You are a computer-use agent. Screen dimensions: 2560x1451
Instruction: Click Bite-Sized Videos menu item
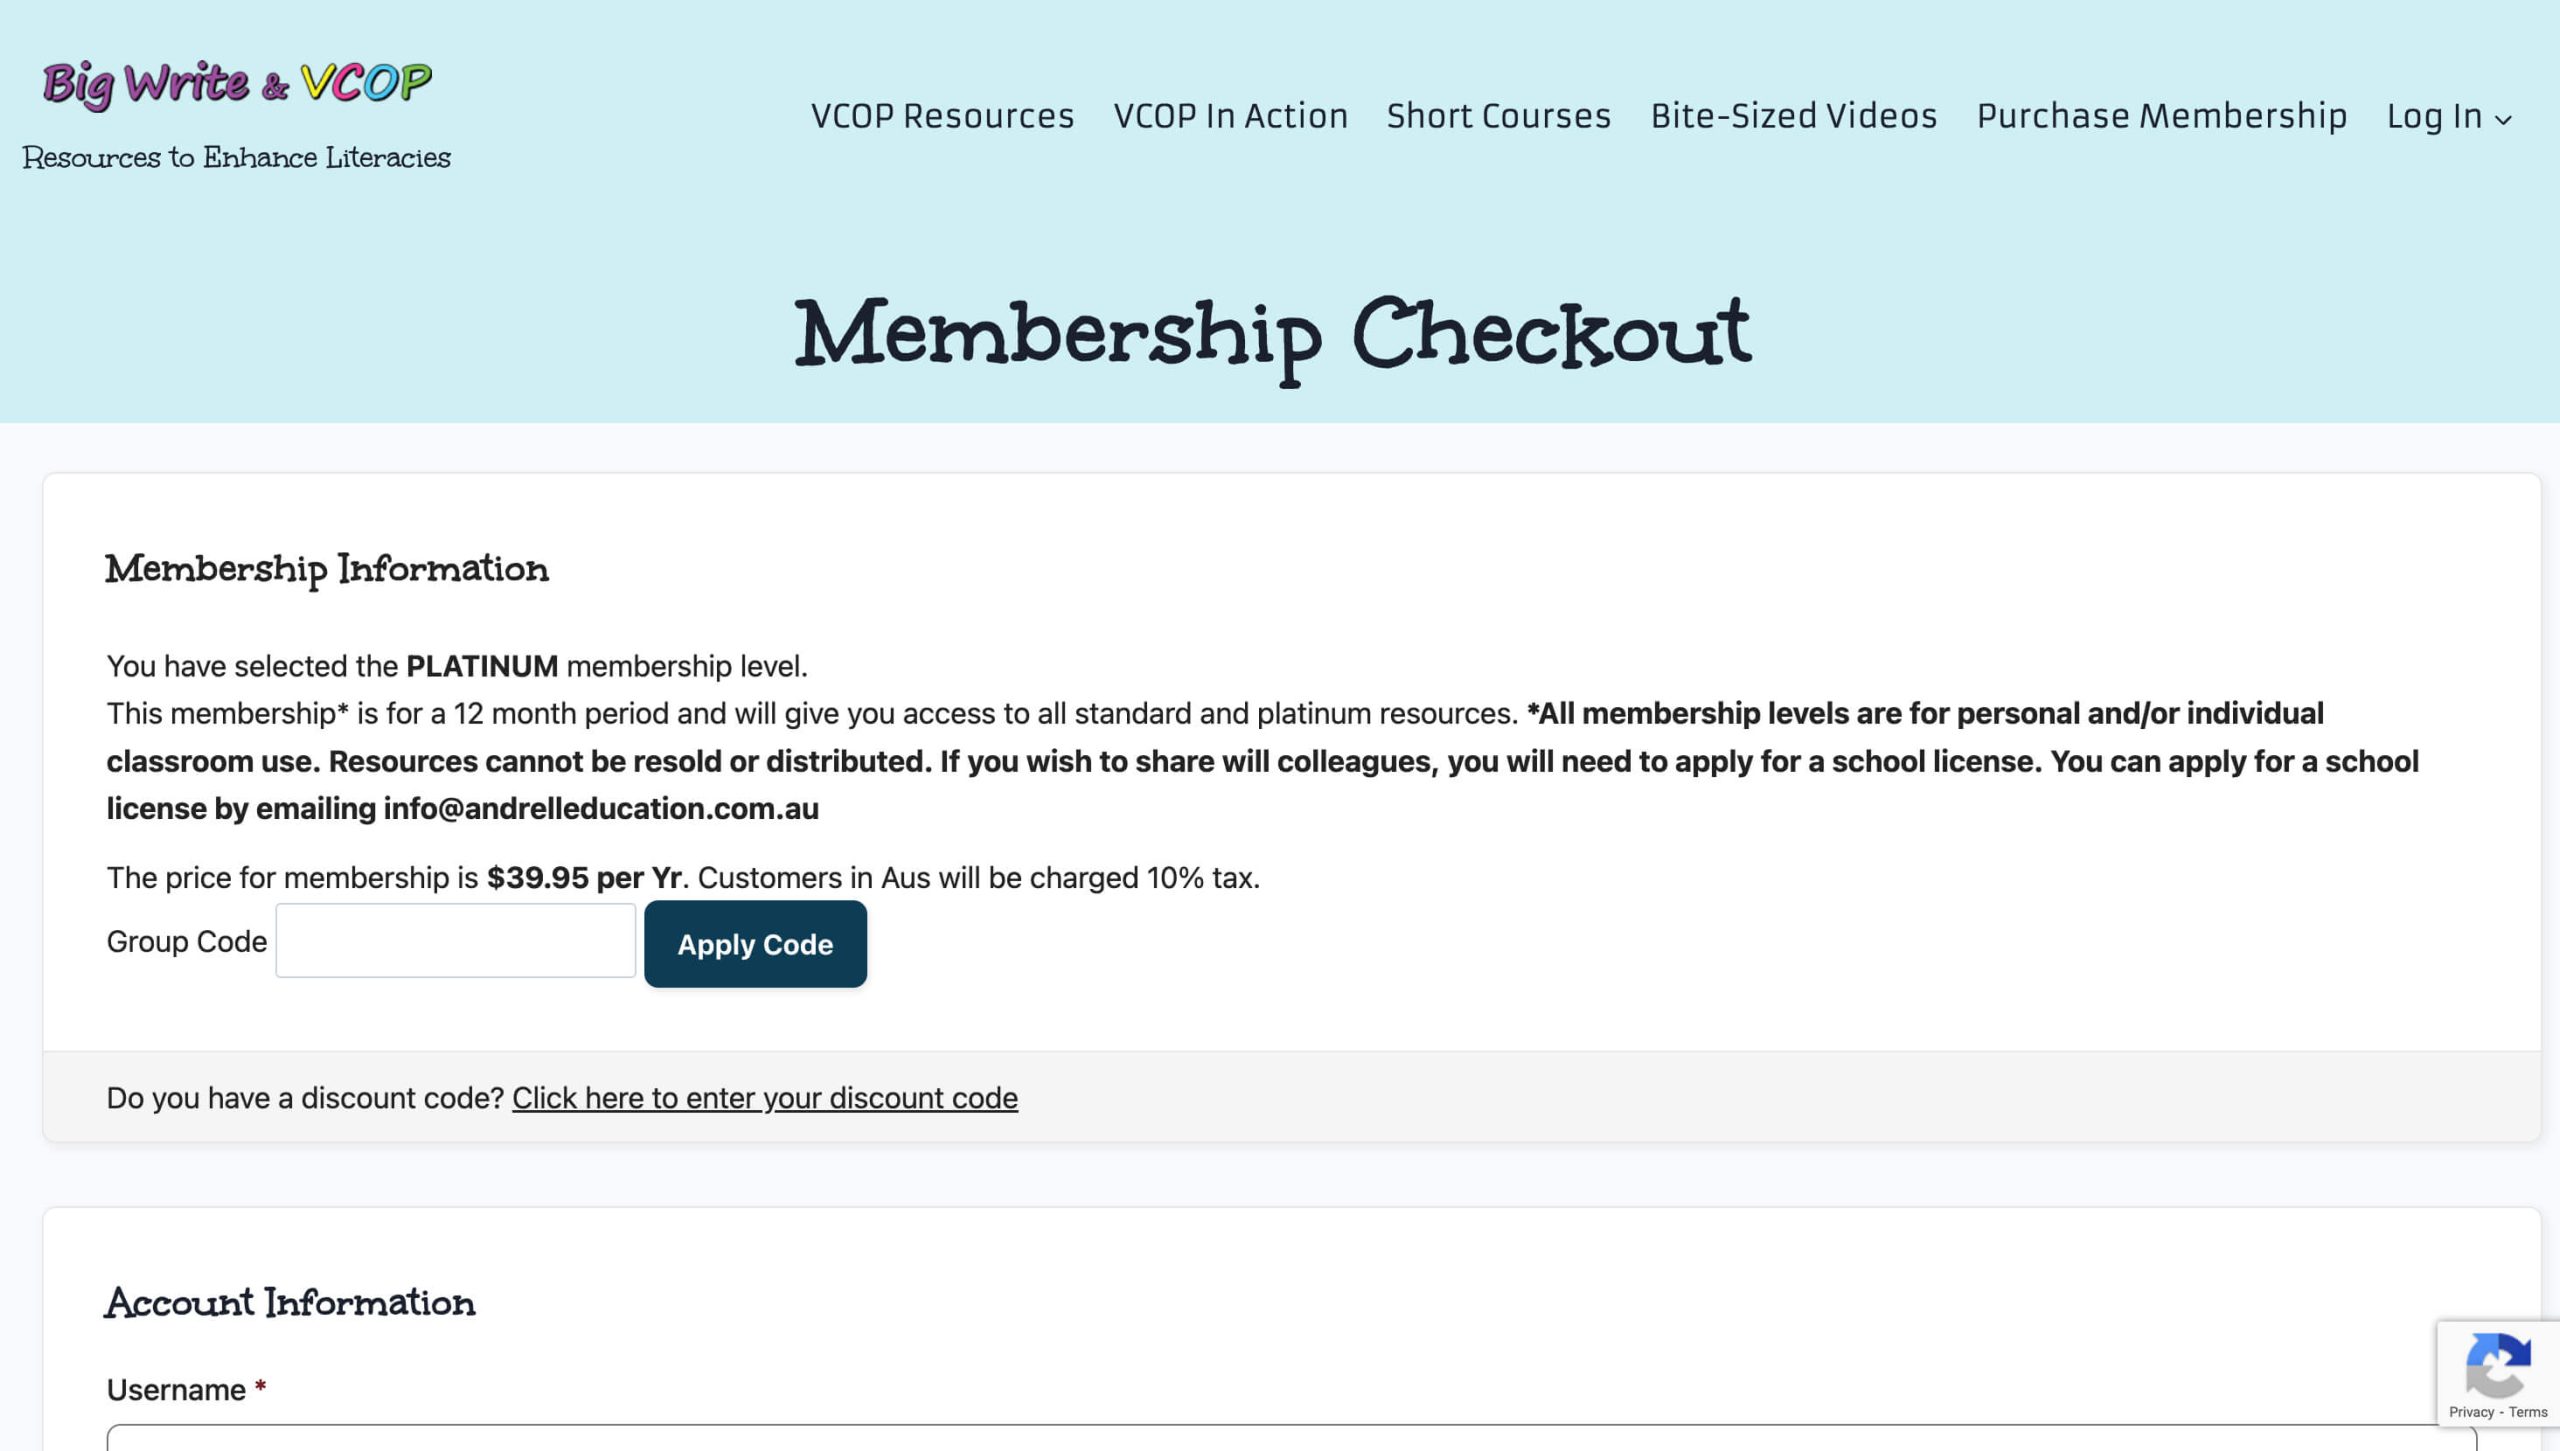click(x=1793, y=114)
